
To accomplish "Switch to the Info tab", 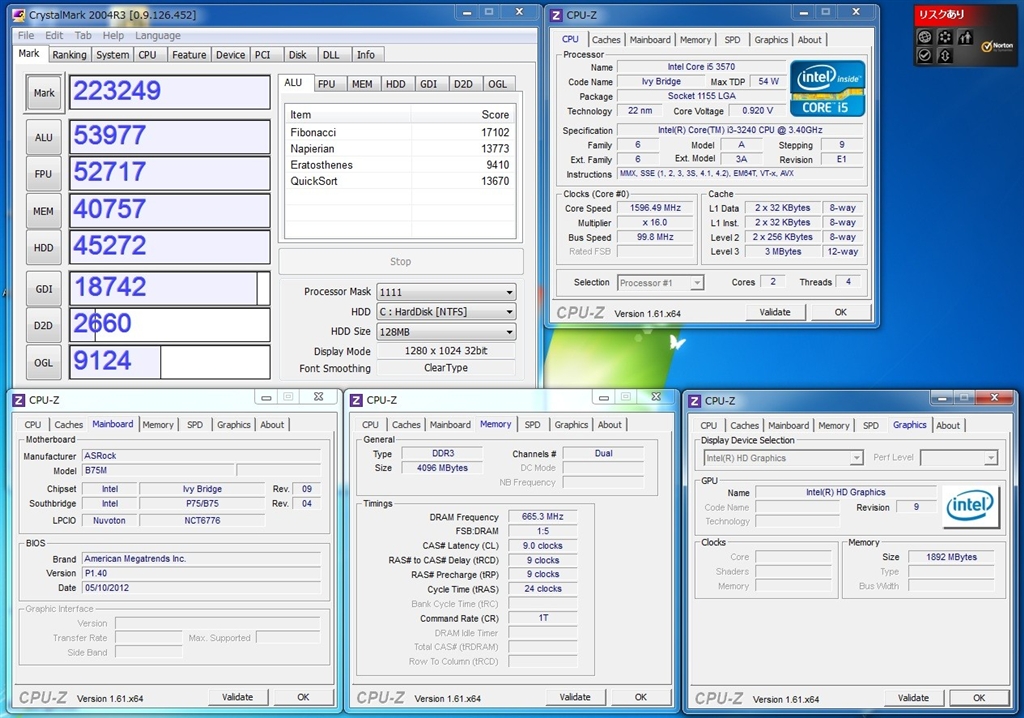I will (366, 55).
